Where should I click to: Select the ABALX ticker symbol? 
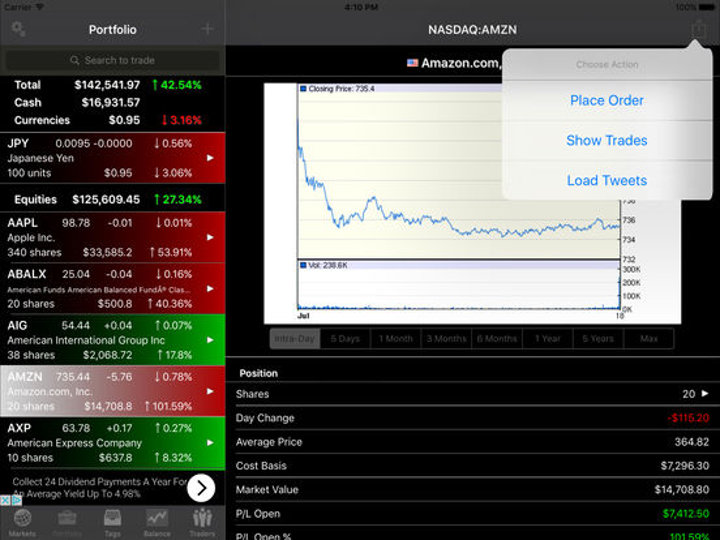27,274
